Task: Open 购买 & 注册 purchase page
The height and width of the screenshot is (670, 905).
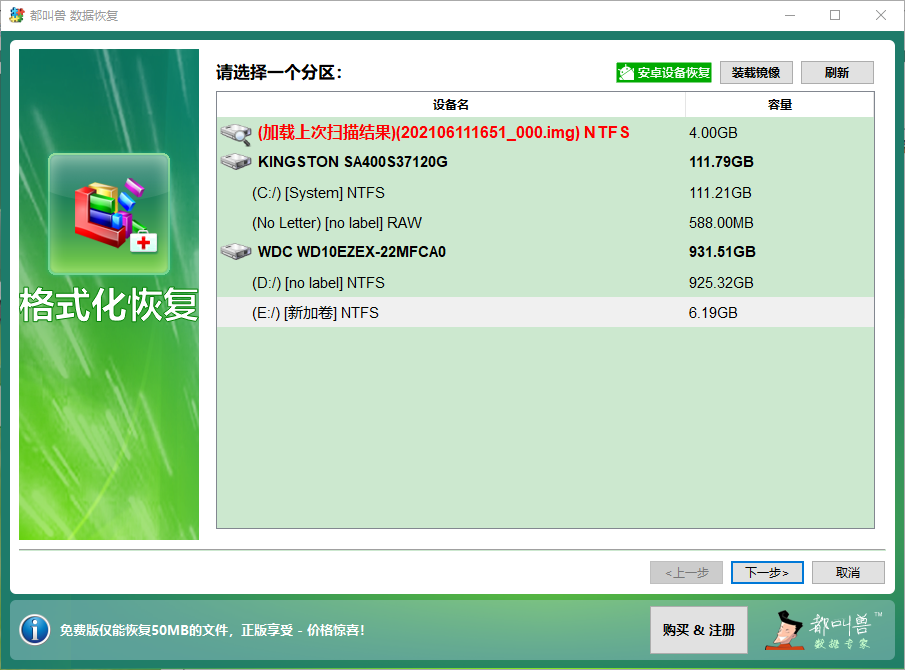Action: 698,630
